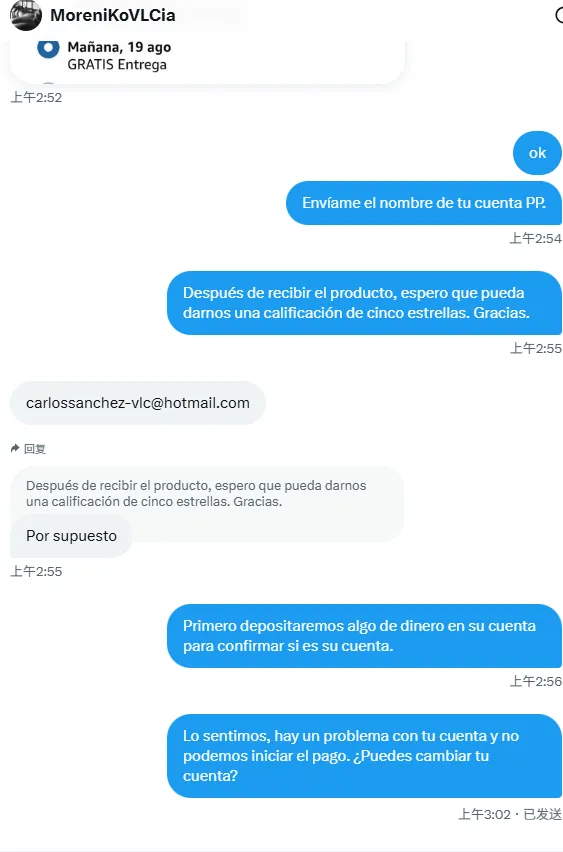
Task: Select the 'Lo sentimos, hay un problema' message
Action: [364, 756]
